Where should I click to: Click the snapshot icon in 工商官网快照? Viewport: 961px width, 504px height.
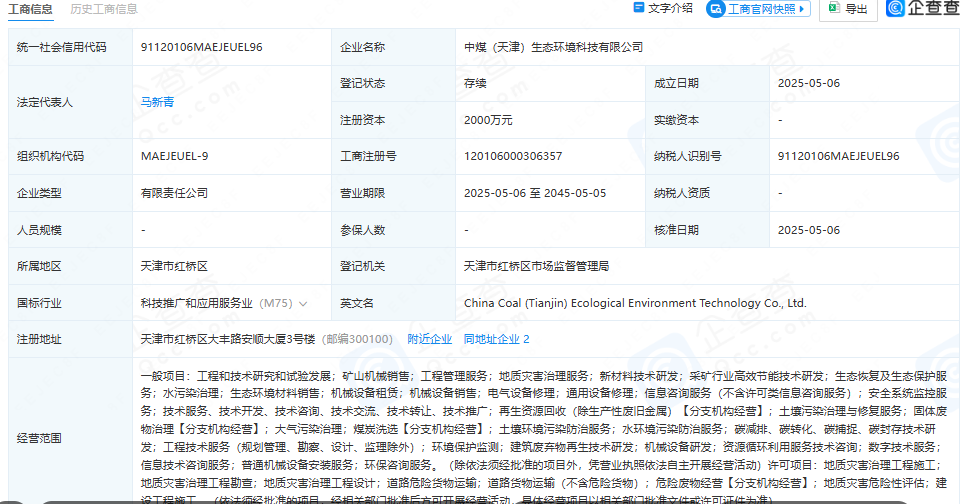click(716, 9)
